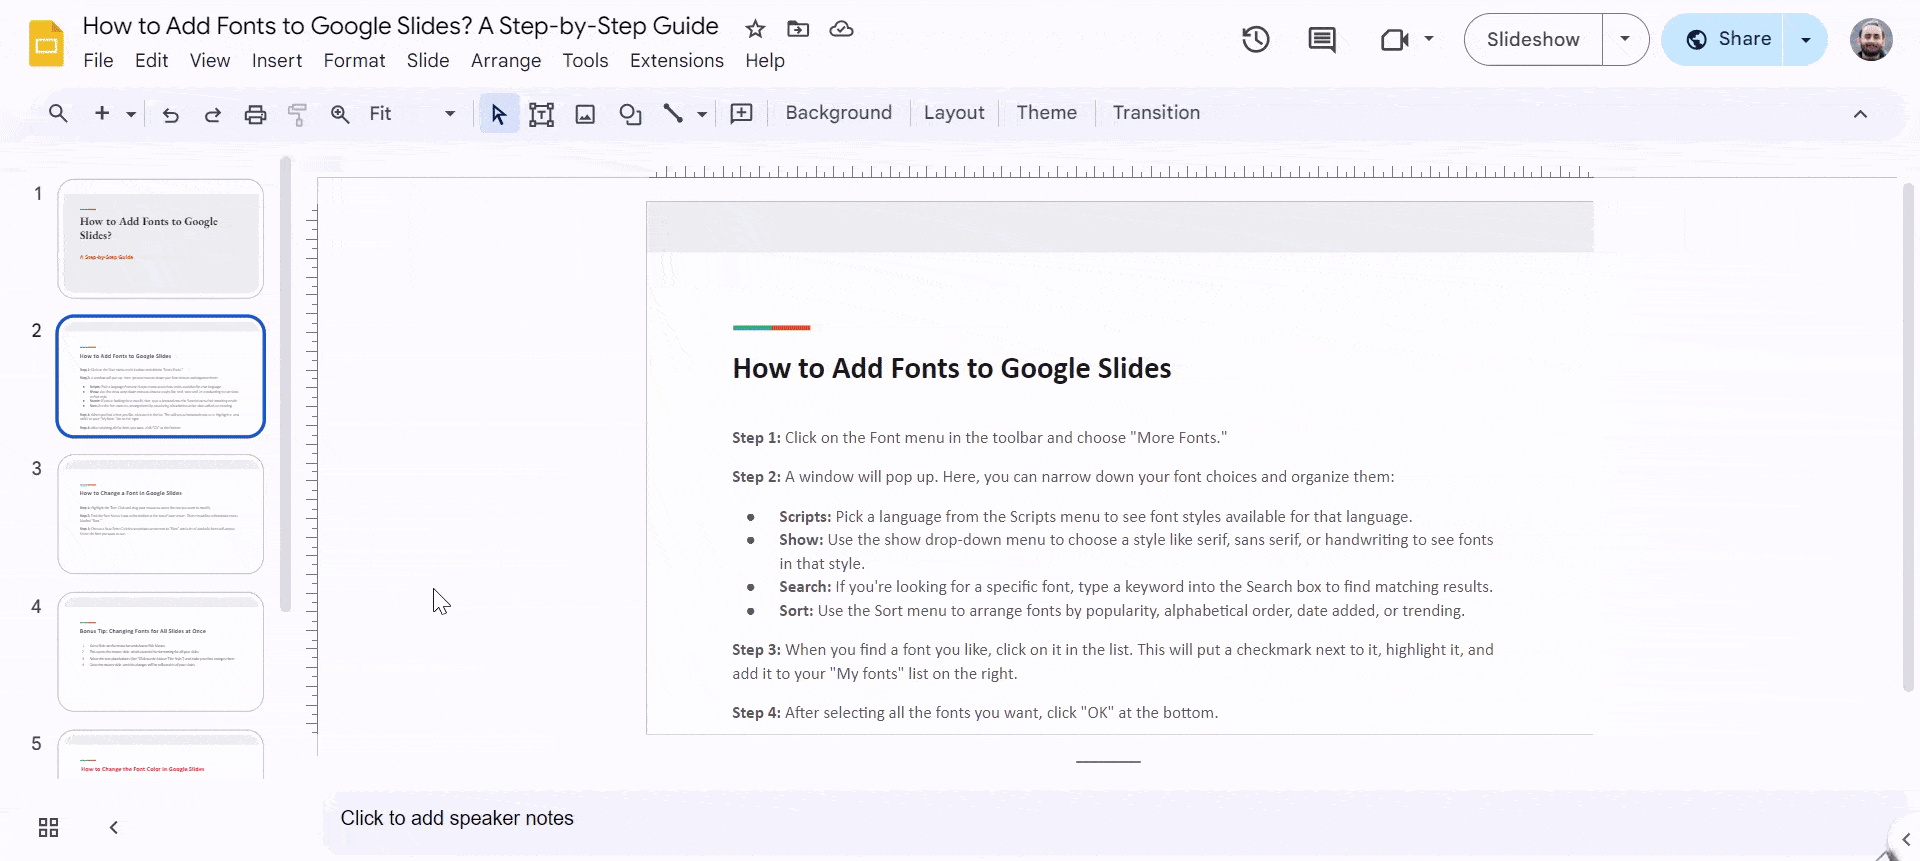The image size is (1920, 861).
Task: Collapse the filmstrip panel
Action: click(x=114, y=827)
